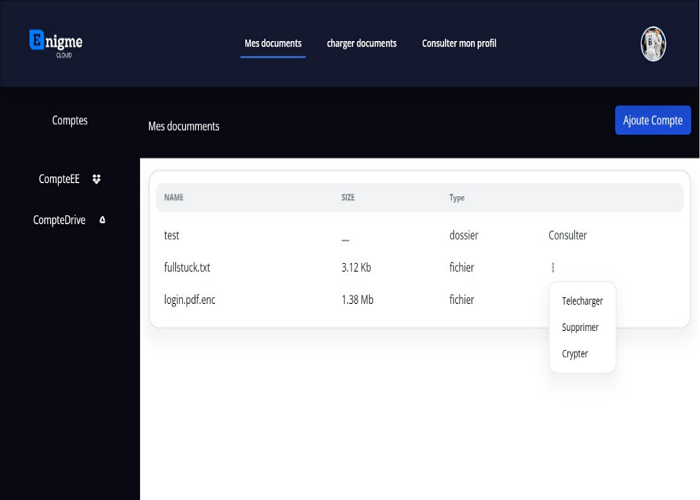The height and width of the screenshot is (500, 700).
Task: Sort by the NAME column header
Action: pyautogui.click(x=174, y=198)
